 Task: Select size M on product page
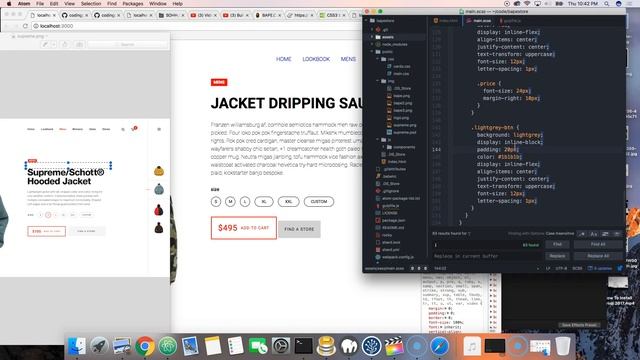pos(230,202)
